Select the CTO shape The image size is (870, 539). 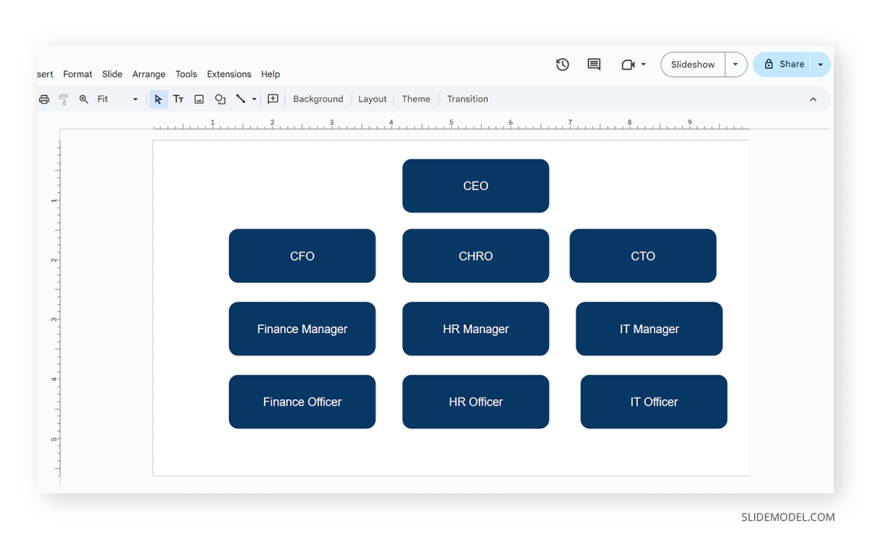(x=643, y=256)
